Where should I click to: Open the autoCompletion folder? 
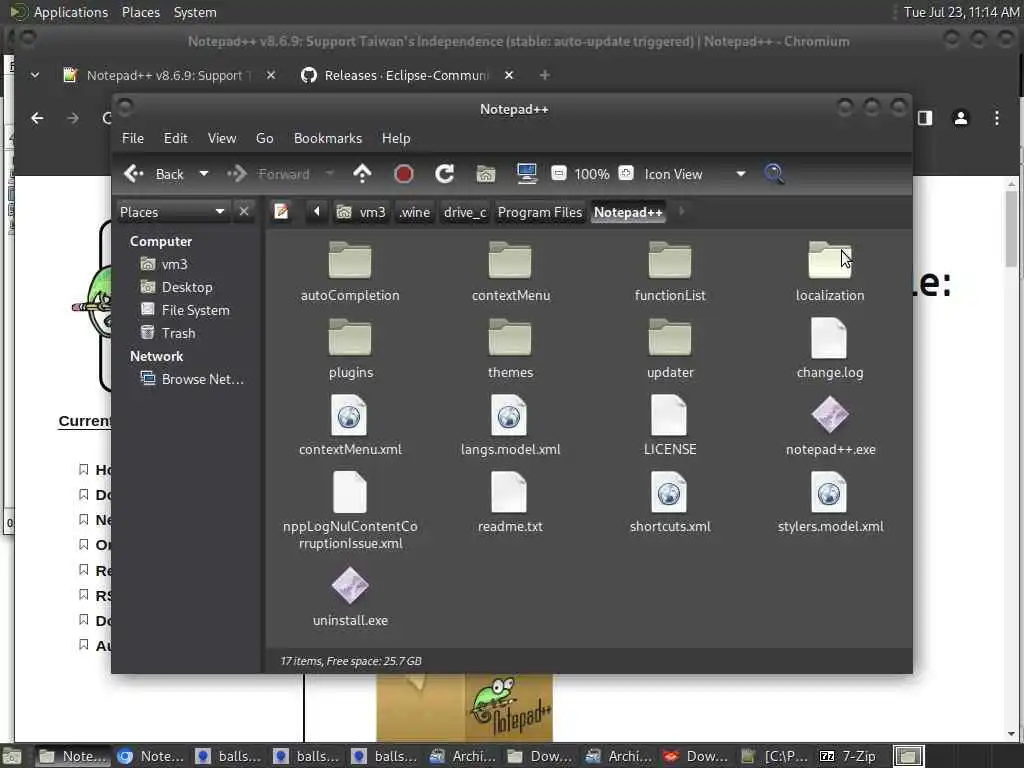click(x=350, y=271)
